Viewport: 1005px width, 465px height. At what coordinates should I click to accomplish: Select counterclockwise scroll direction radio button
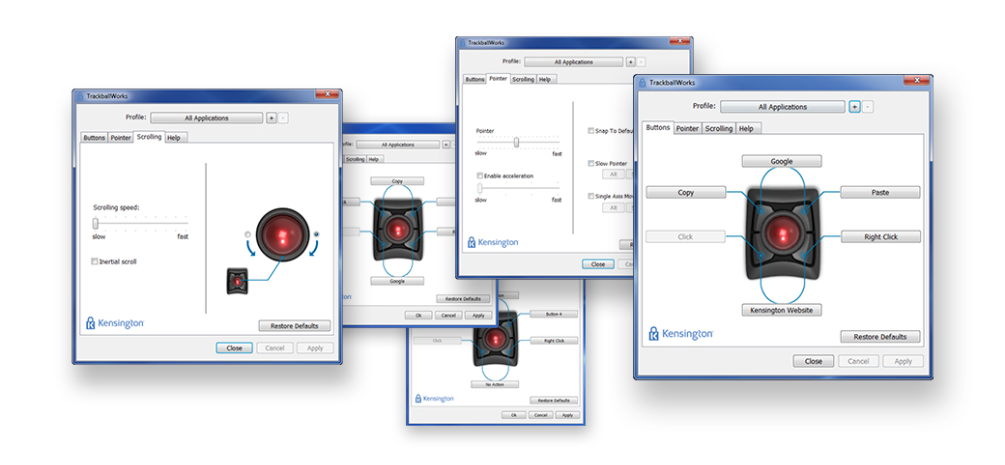[x=247, y=234]
